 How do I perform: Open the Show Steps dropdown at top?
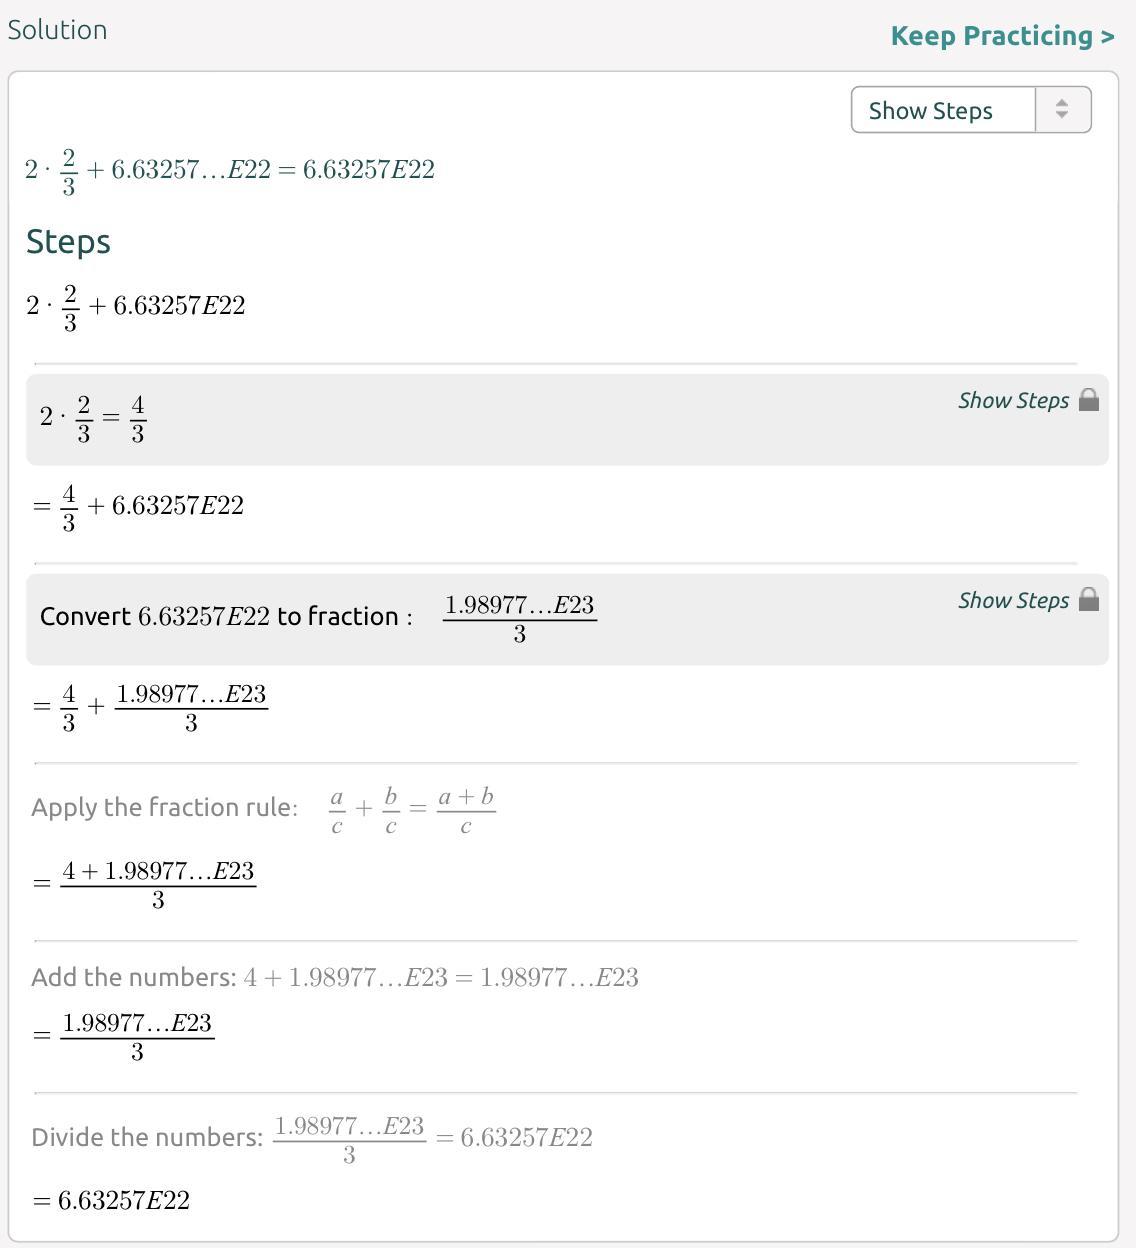pyautogui.click(x=942, y=110)
